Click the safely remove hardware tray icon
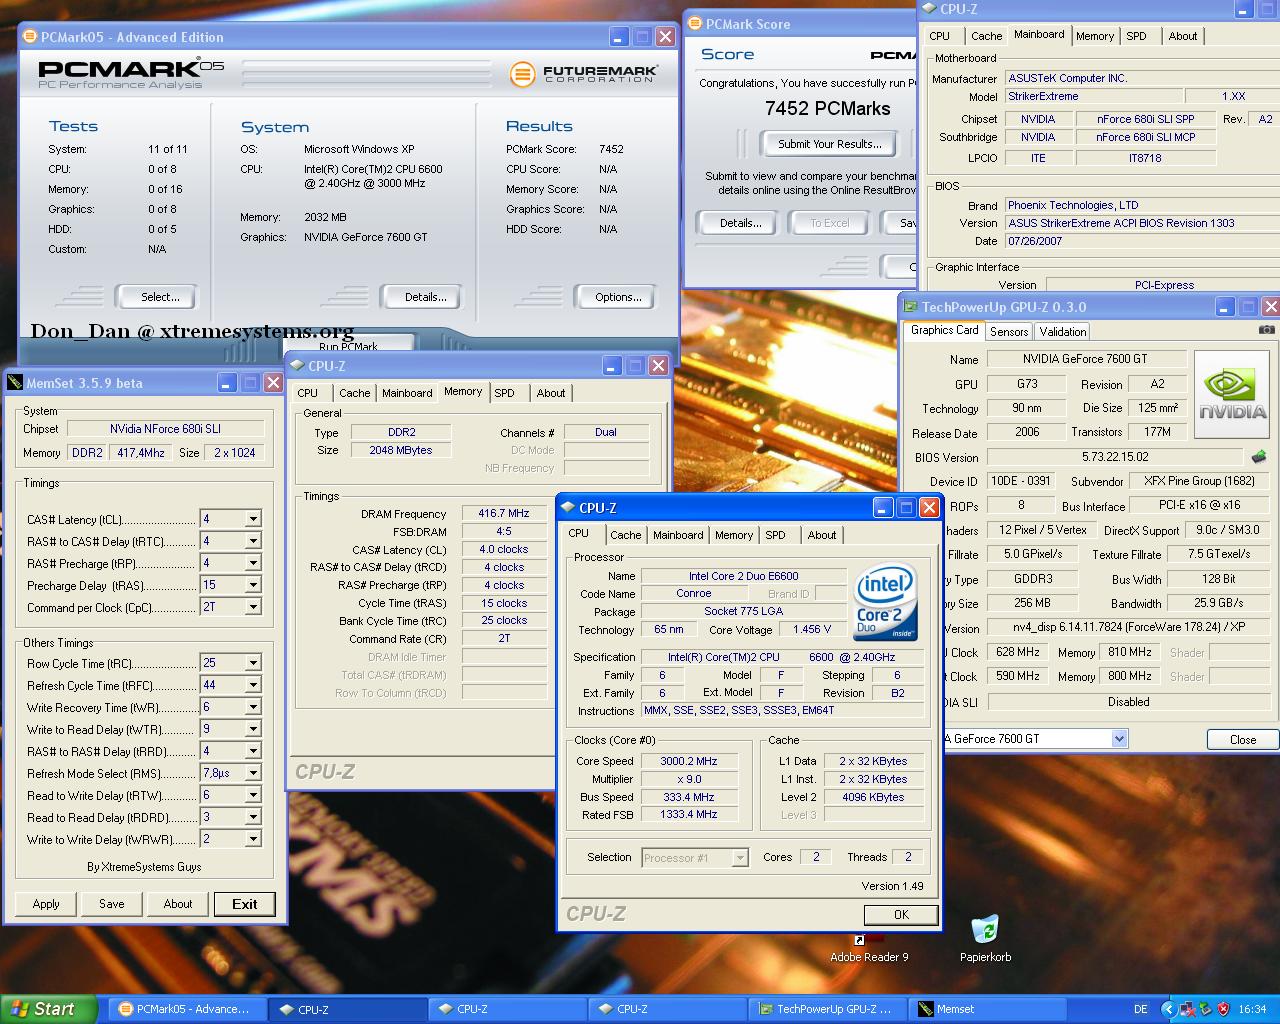The height and width of the screenshot is (1024, 1280). (x=1205, y=1009)
